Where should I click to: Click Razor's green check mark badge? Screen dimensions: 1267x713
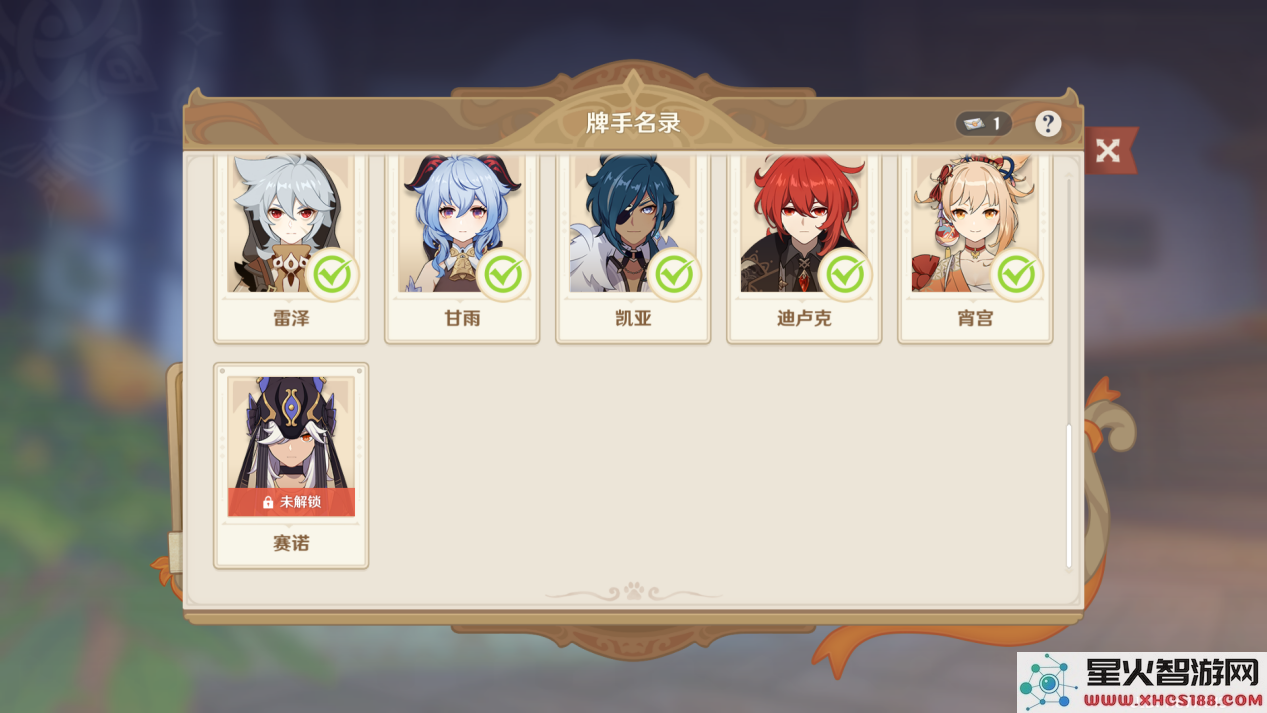[333, 274]
